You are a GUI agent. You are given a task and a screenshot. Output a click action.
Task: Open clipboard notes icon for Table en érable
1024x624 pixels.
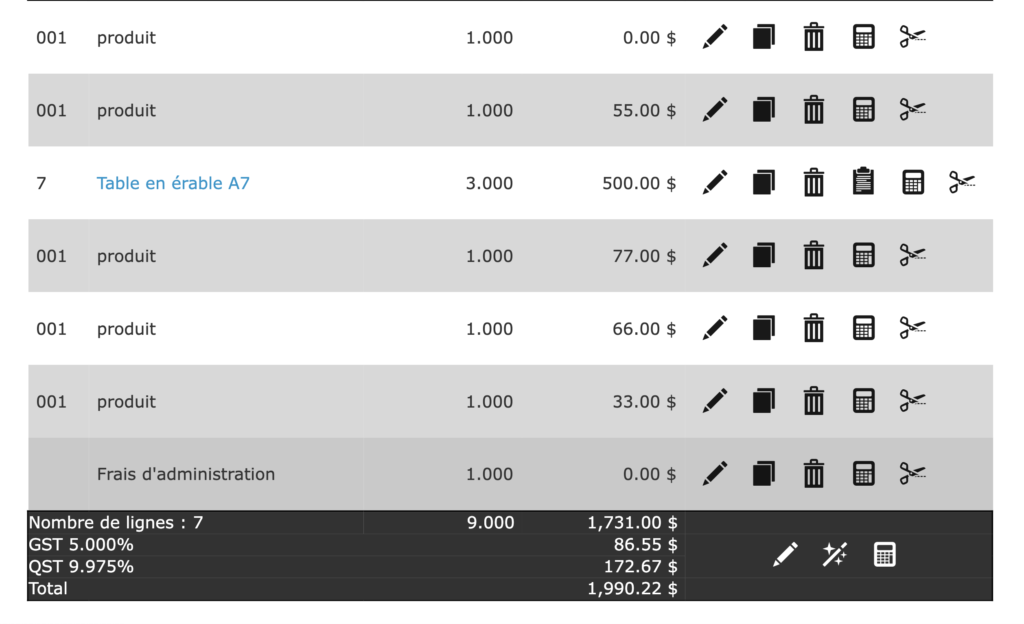pyautogui.click(x=864, y=183)
